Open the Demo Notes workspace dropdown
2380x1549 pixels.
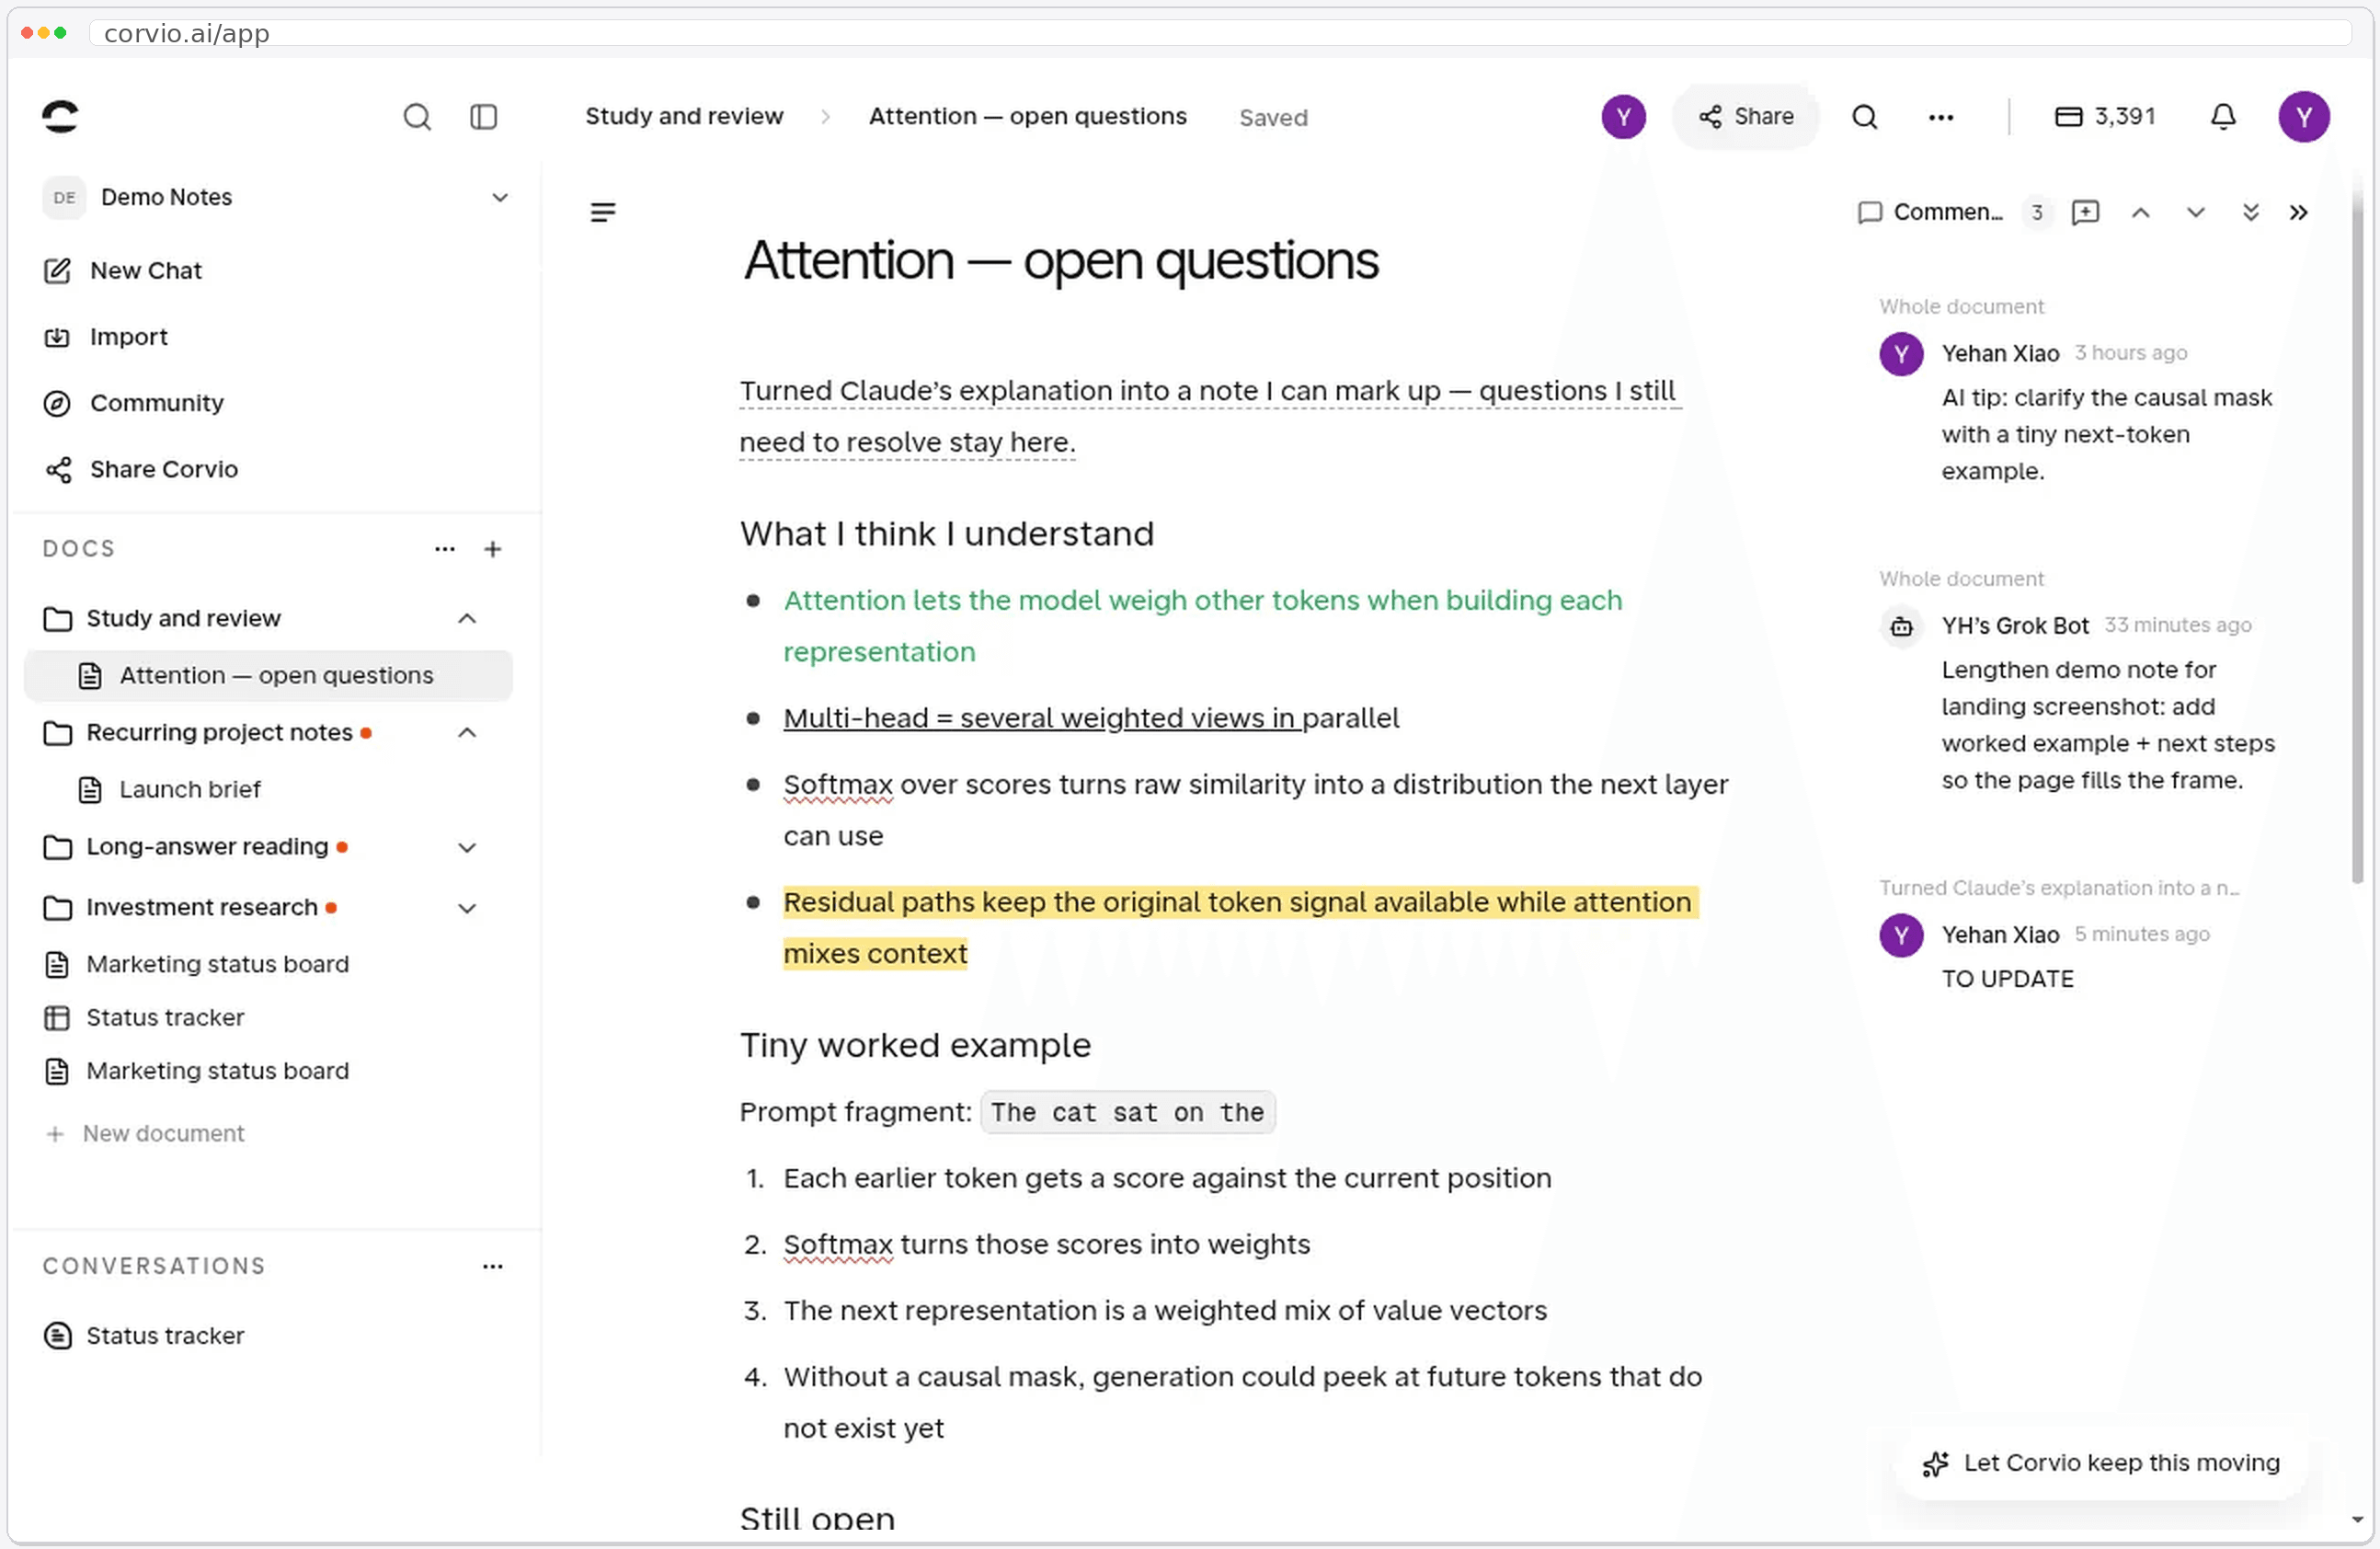pyautogui.click(x=277, y=197)
